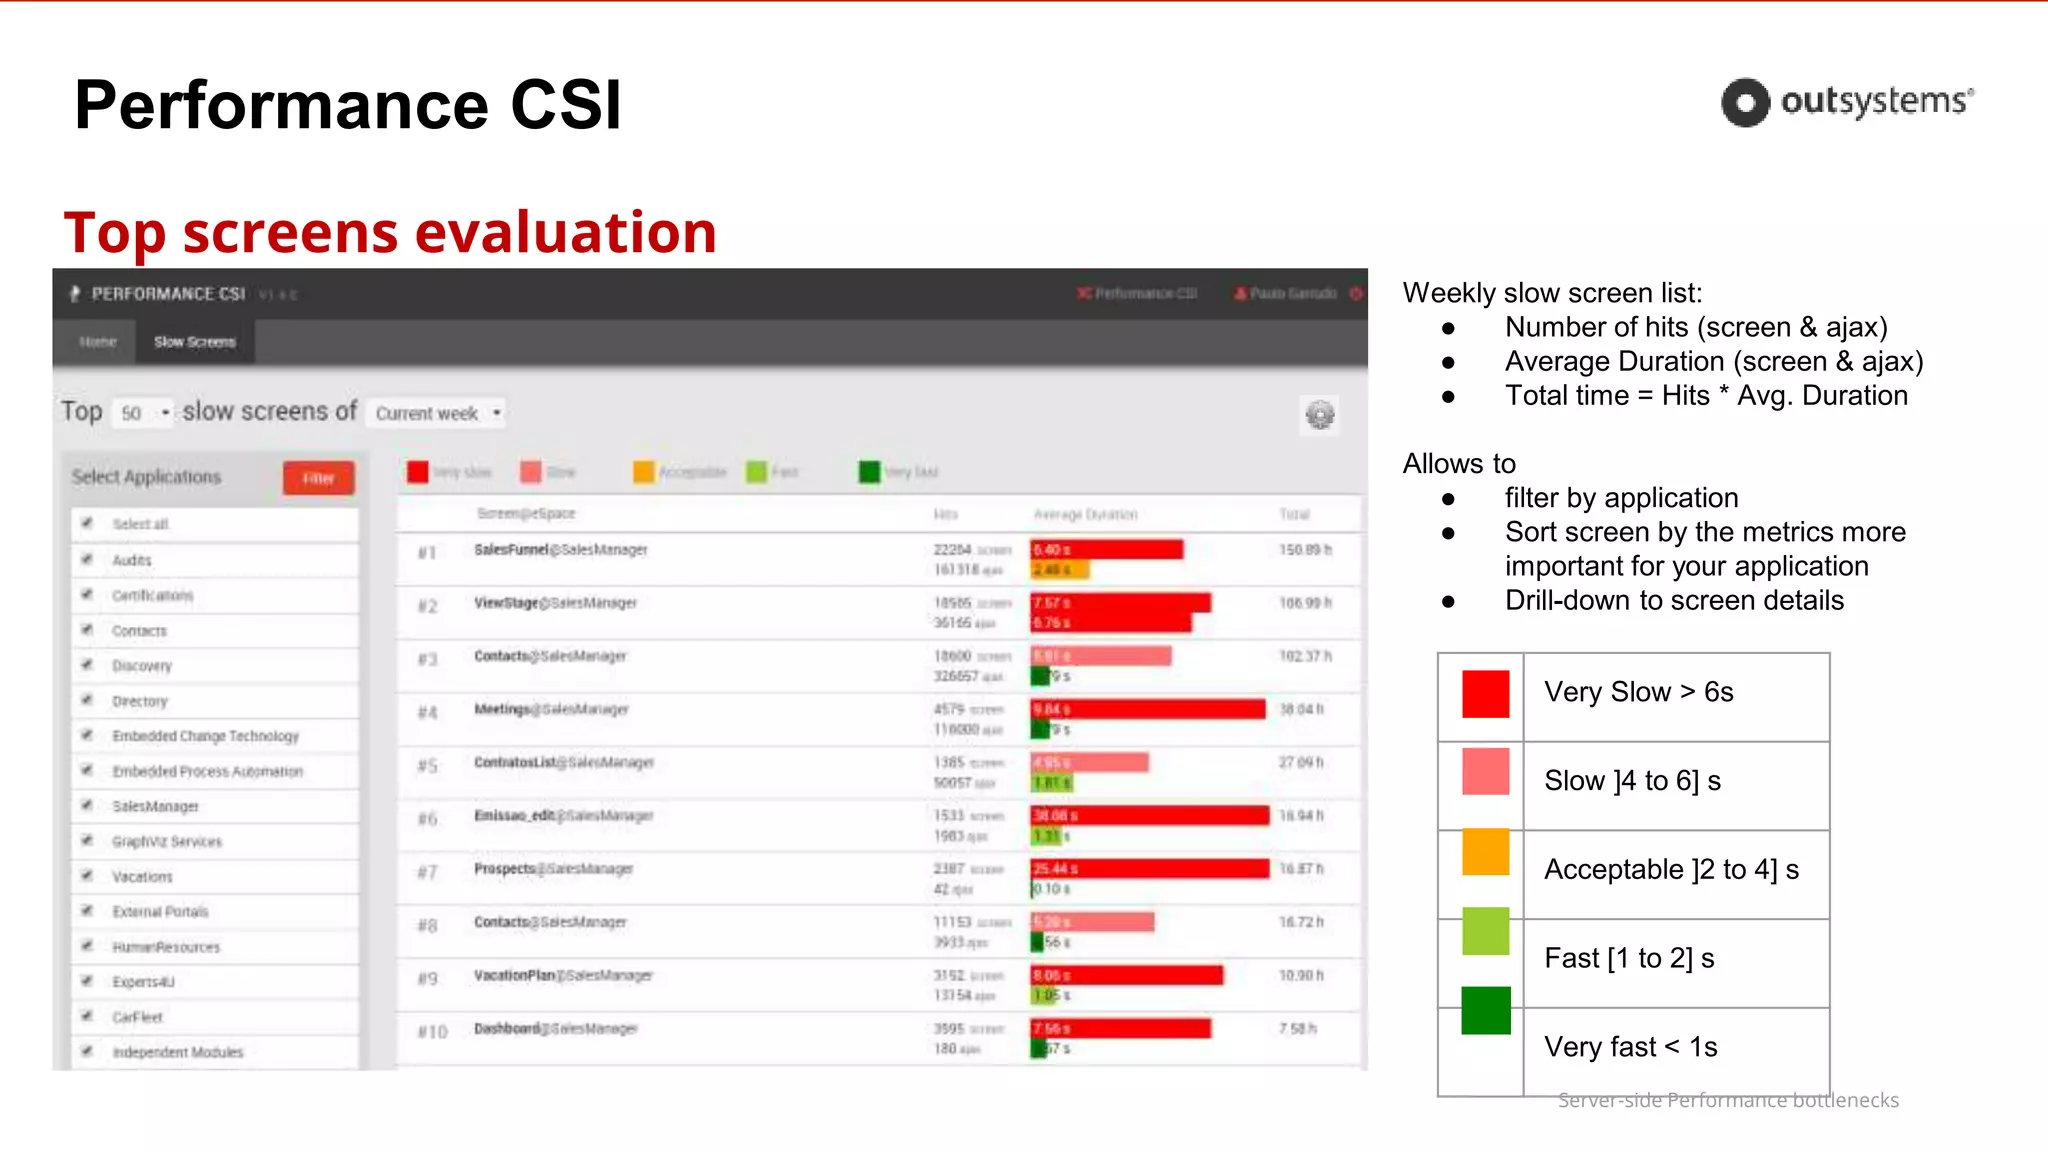Open the Current week period dropdown

[437, 413]
